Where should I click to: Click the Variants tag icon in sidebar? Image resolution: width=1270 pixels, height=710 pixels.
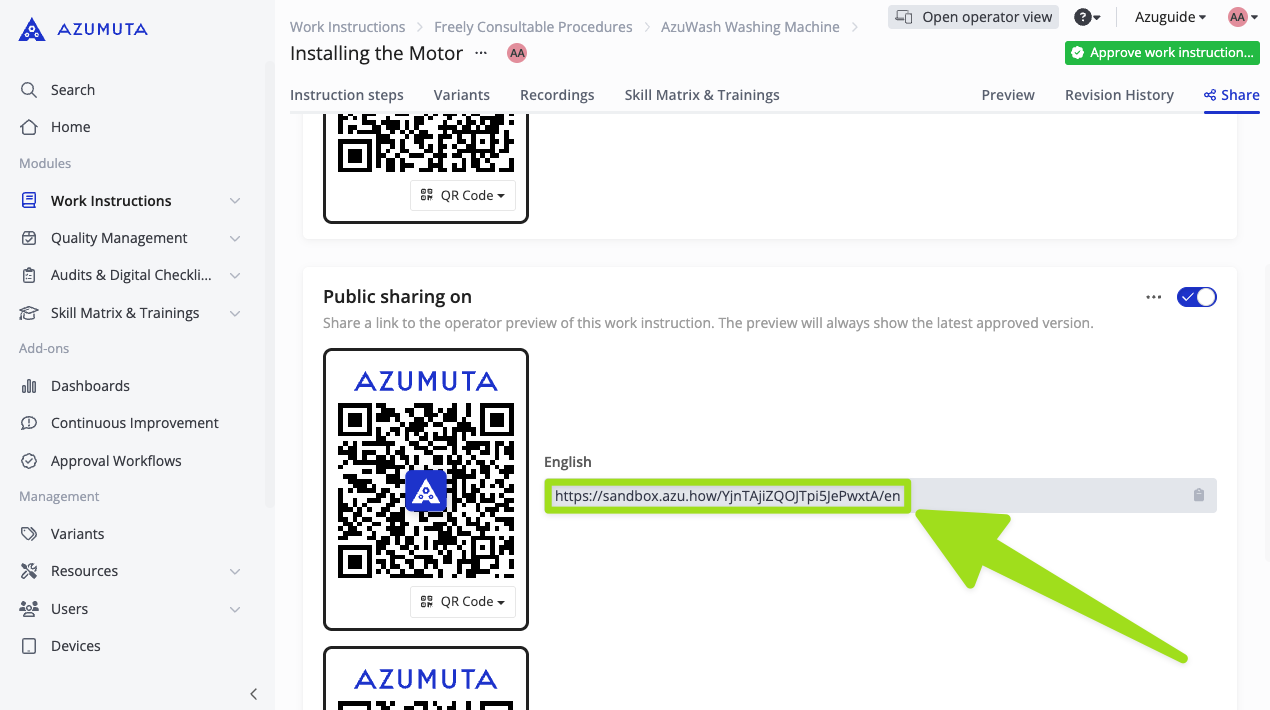[x=29, y=534]
